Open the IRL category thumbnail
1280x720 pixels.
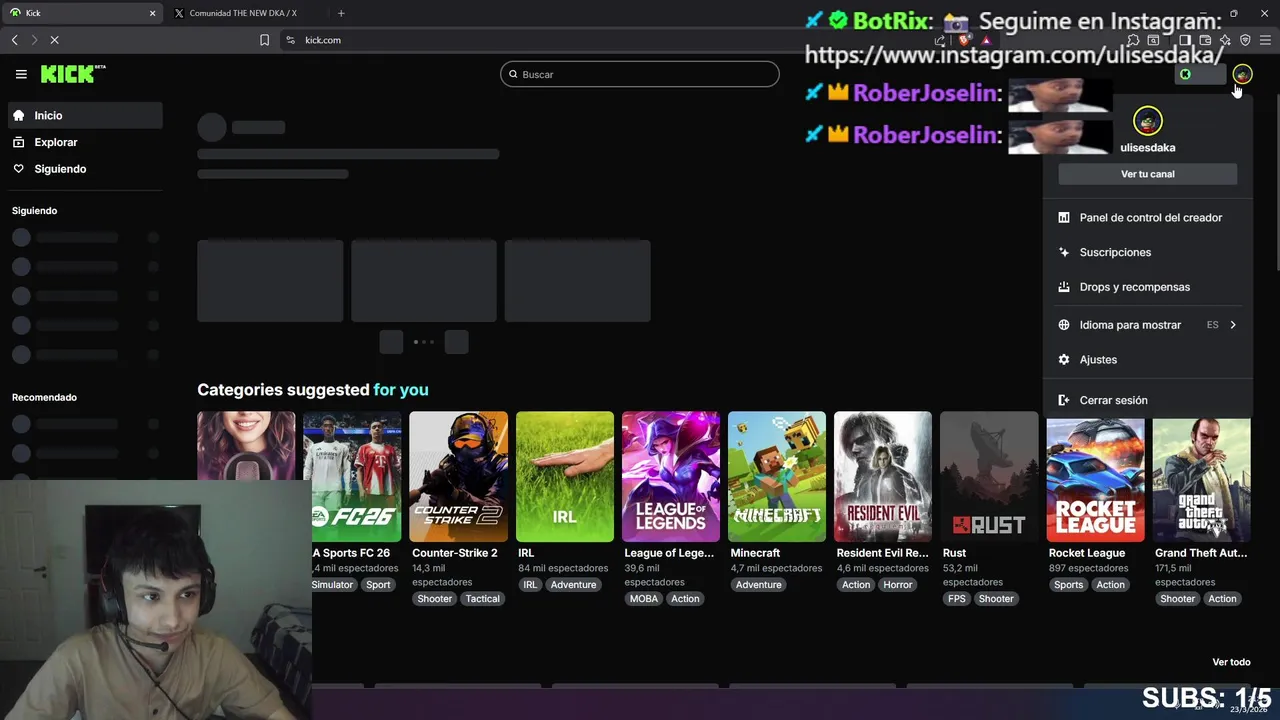click(x=565, y=477)
